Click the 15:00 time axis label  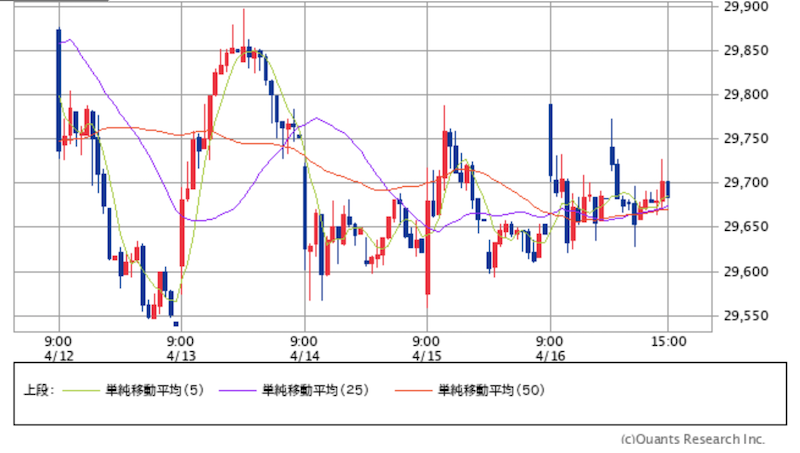[668, 341]
